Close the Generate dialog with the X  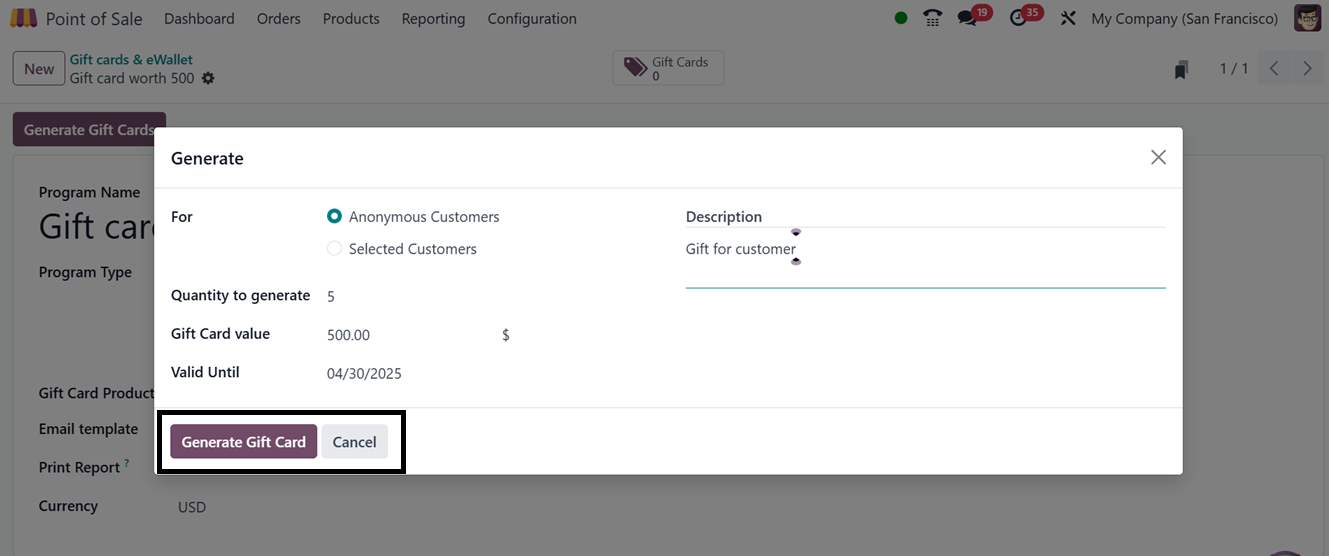coord(1158,157)
